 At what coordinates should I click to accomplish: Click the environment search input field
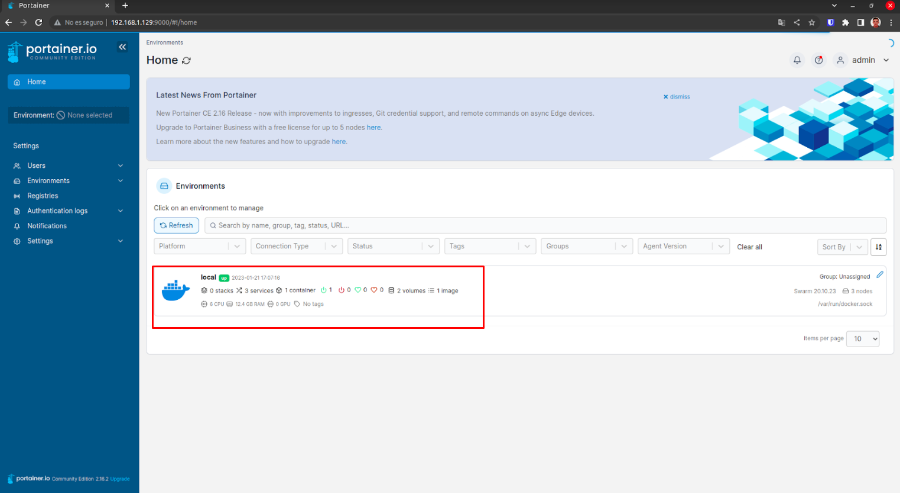tap(545, 226)
